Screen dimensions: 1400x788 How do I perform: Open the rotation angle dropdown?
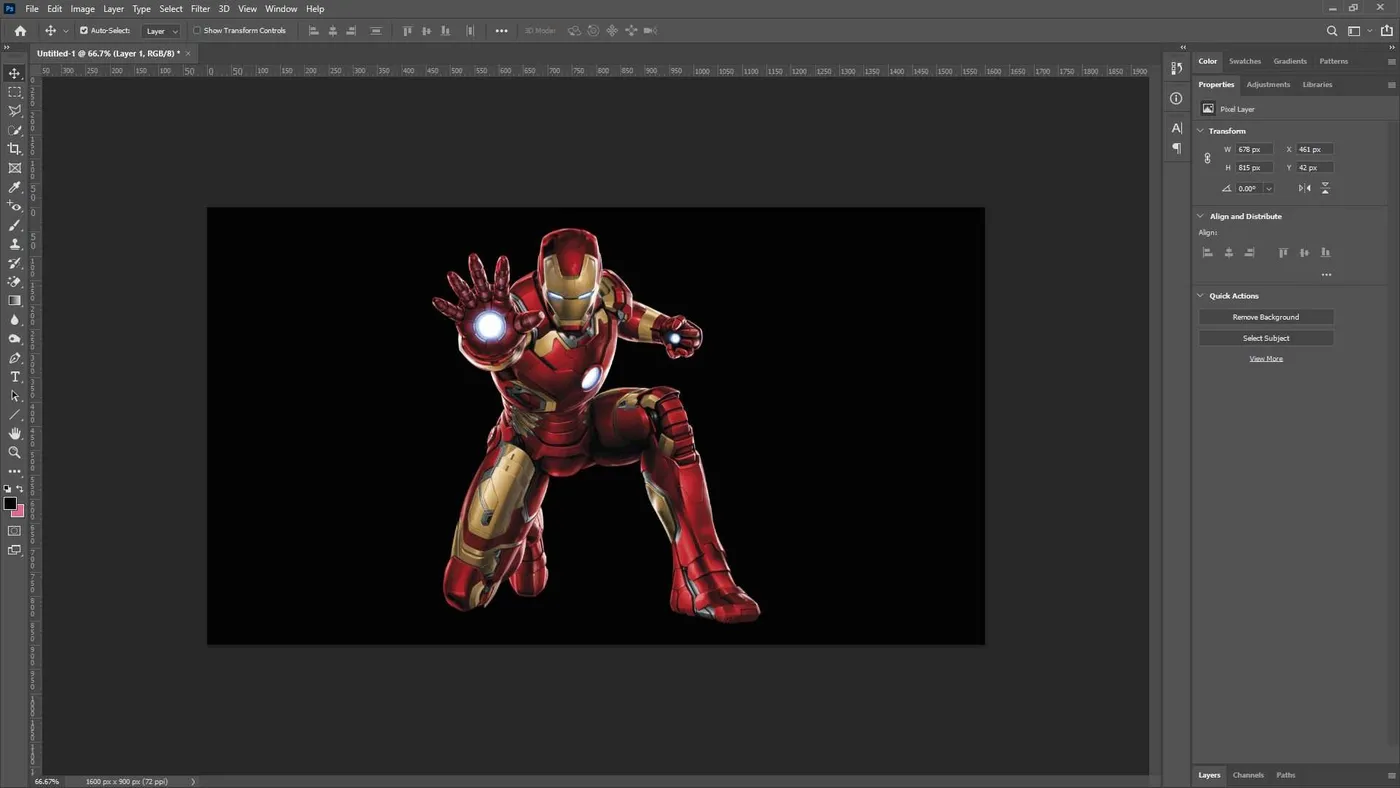tap(1268, 188)
